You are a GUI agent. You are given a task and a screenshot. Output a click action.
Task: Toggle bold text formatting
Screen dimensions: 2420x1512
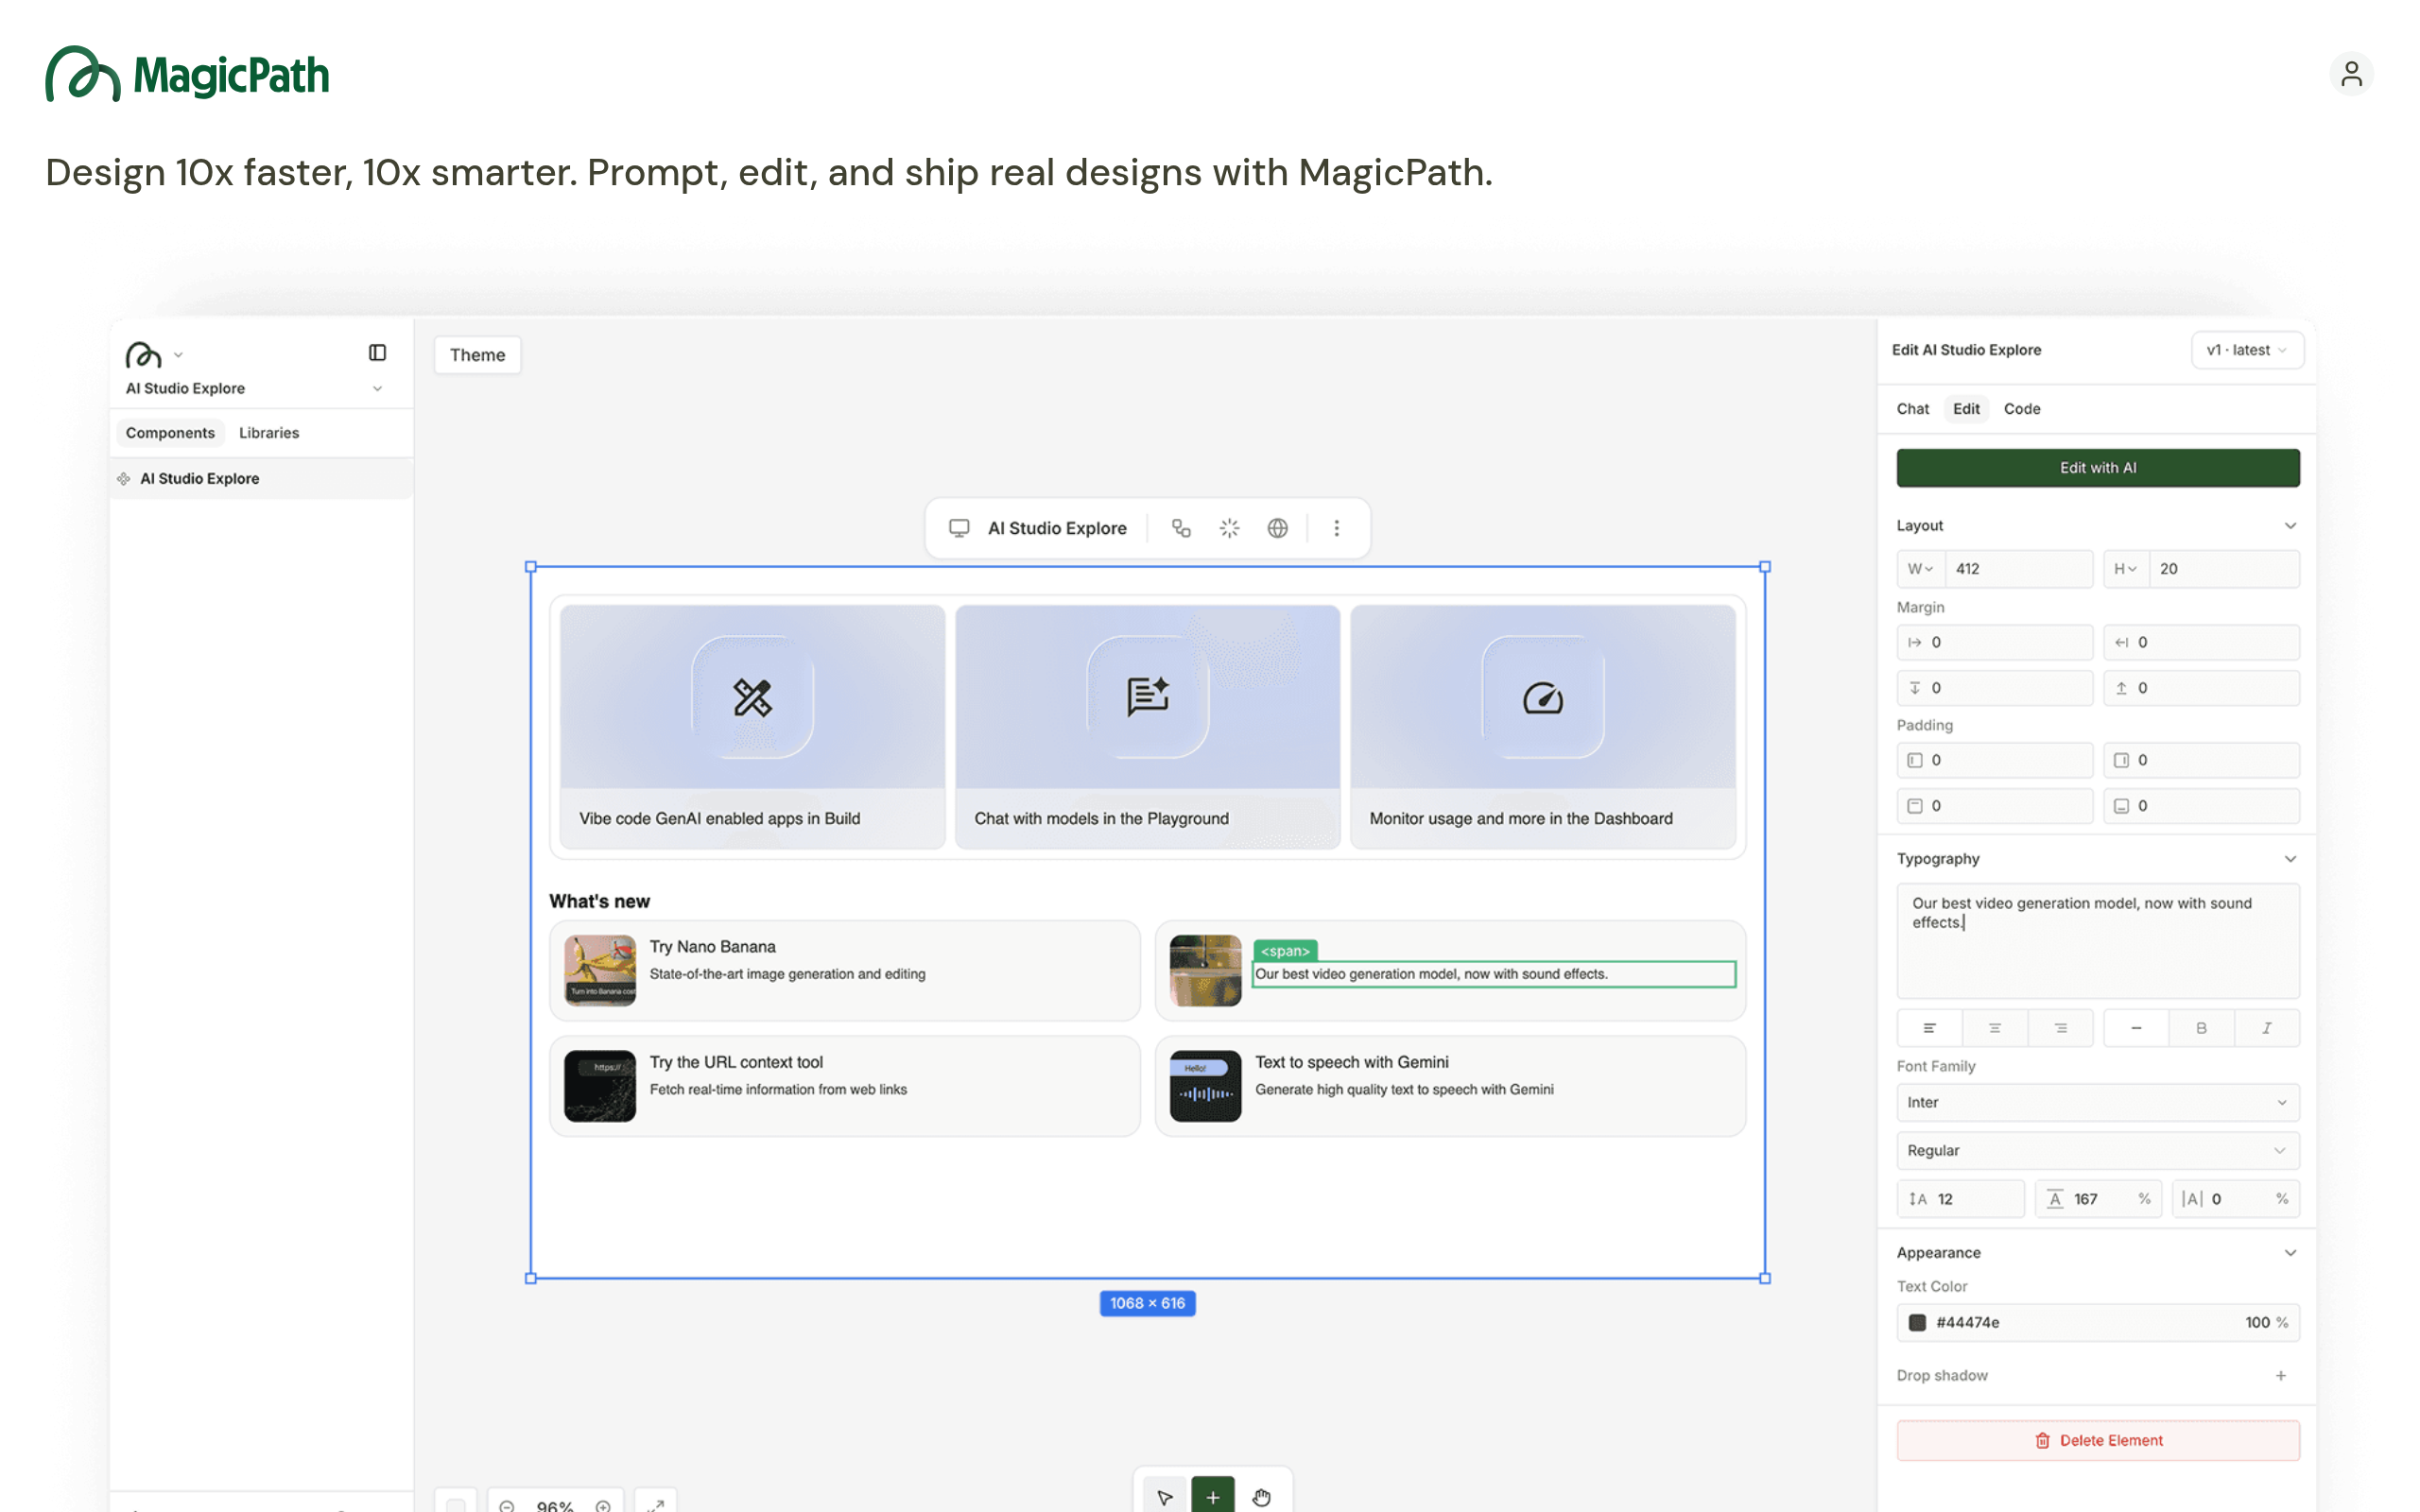click(2200, 1028)
